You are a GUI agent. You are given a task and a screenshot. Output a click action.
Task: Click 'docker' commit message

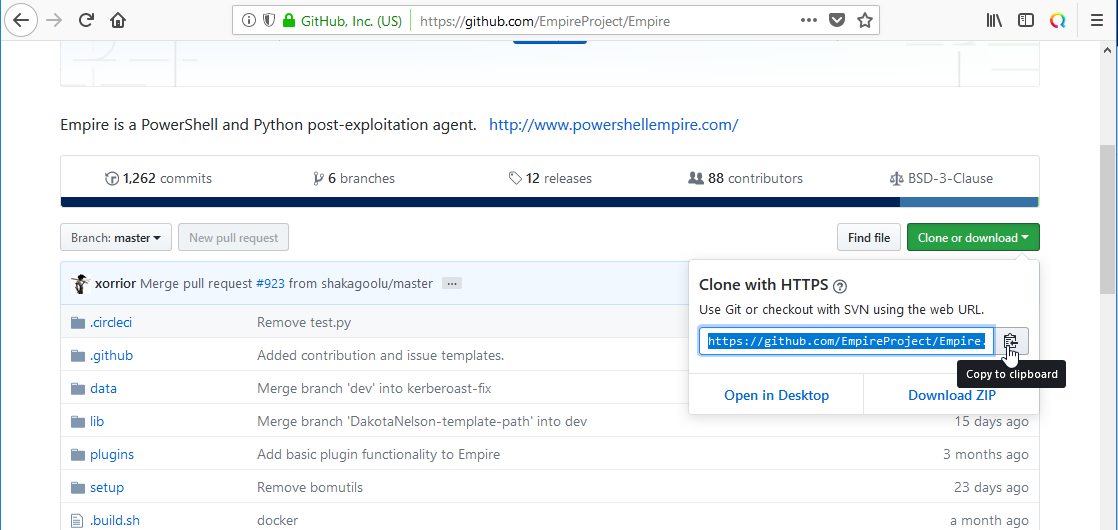pos(277,520)
